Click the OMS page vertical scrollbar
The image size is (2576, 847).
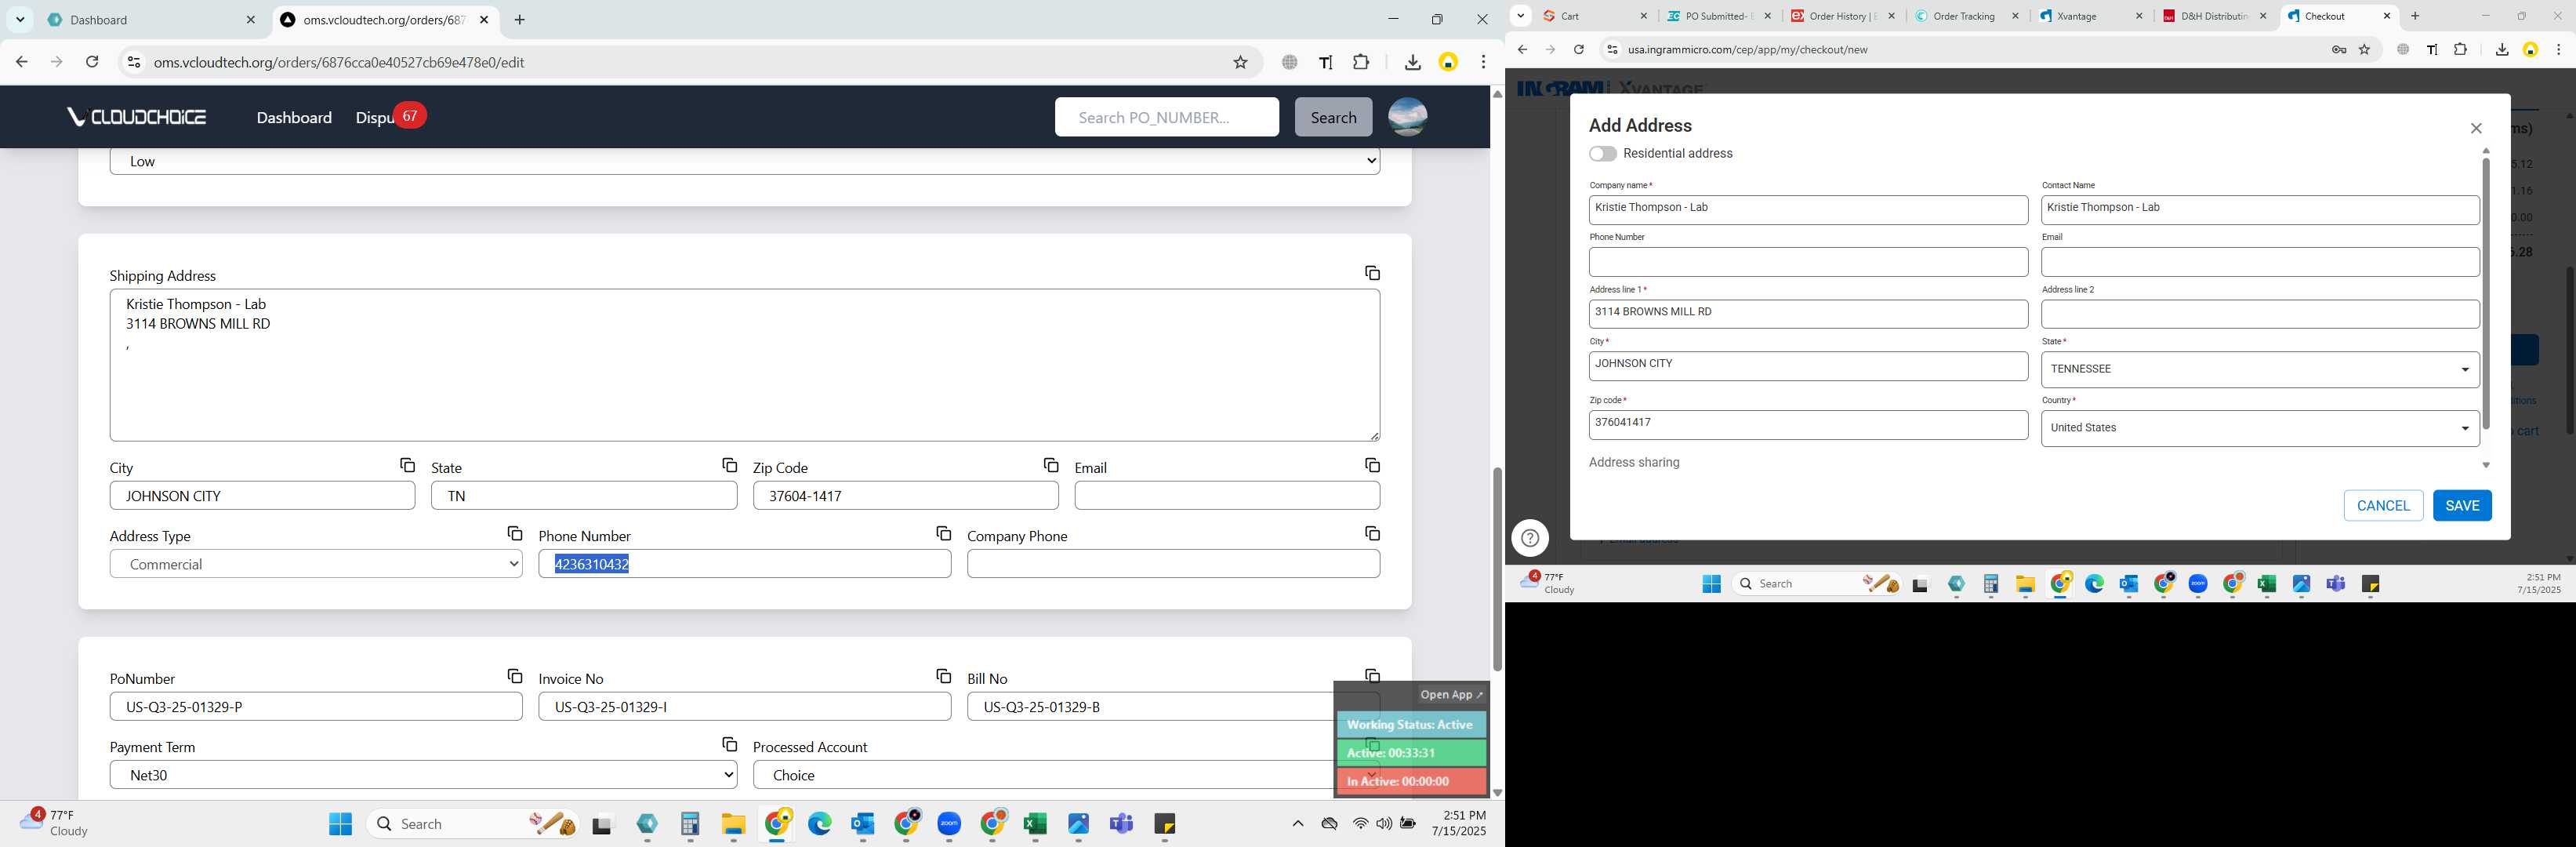1496,569
